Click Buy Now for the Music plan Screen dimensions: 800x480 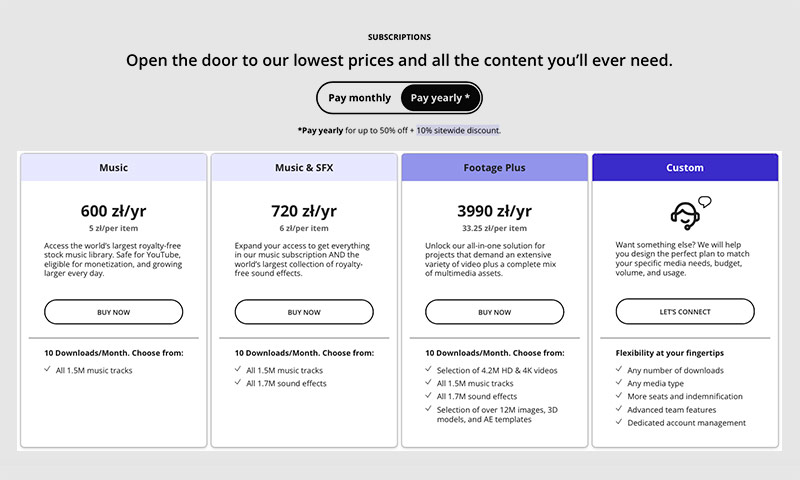click(x=114, y=312)
